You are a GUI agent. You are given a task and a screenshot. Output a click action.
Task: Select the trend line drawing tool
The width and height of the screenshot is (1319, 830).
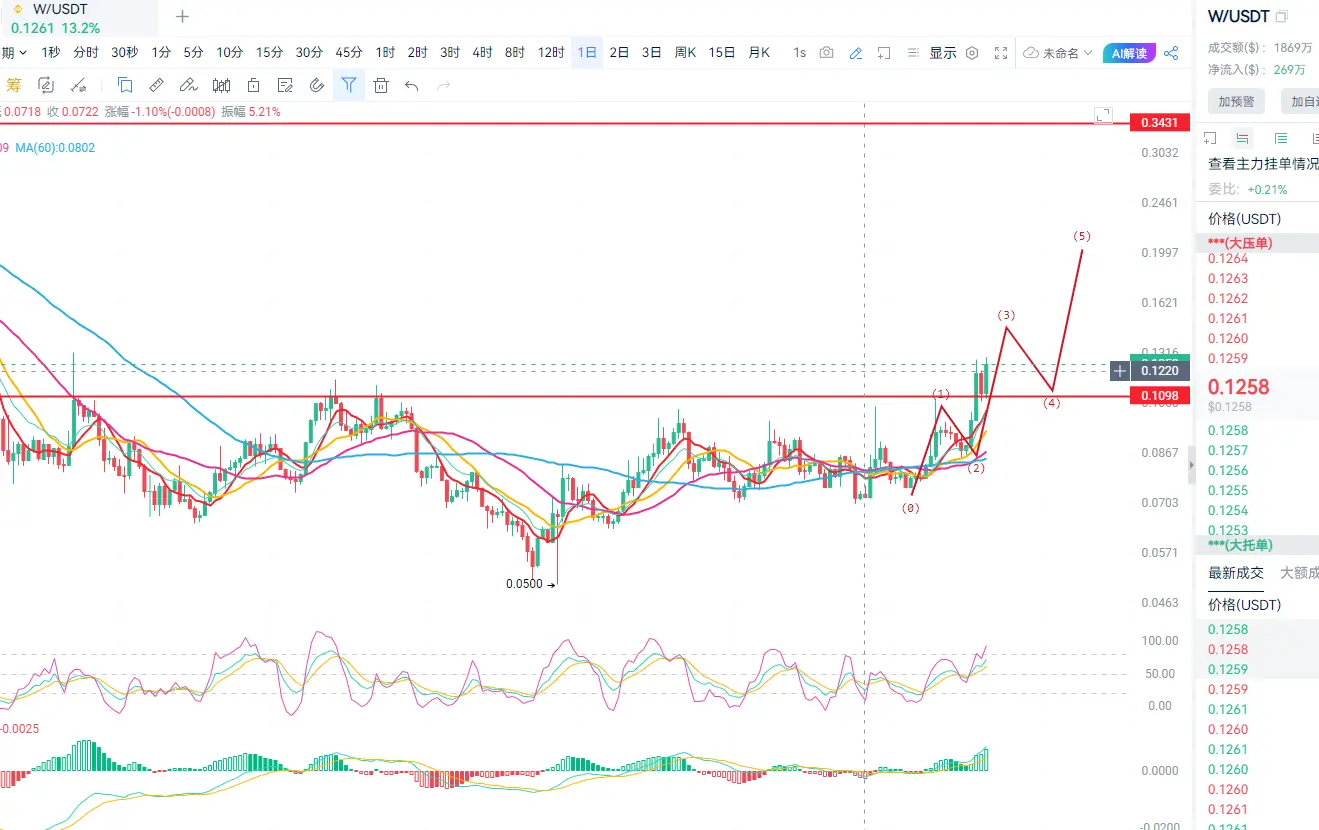pyautogui.click(x=79, y=85)
